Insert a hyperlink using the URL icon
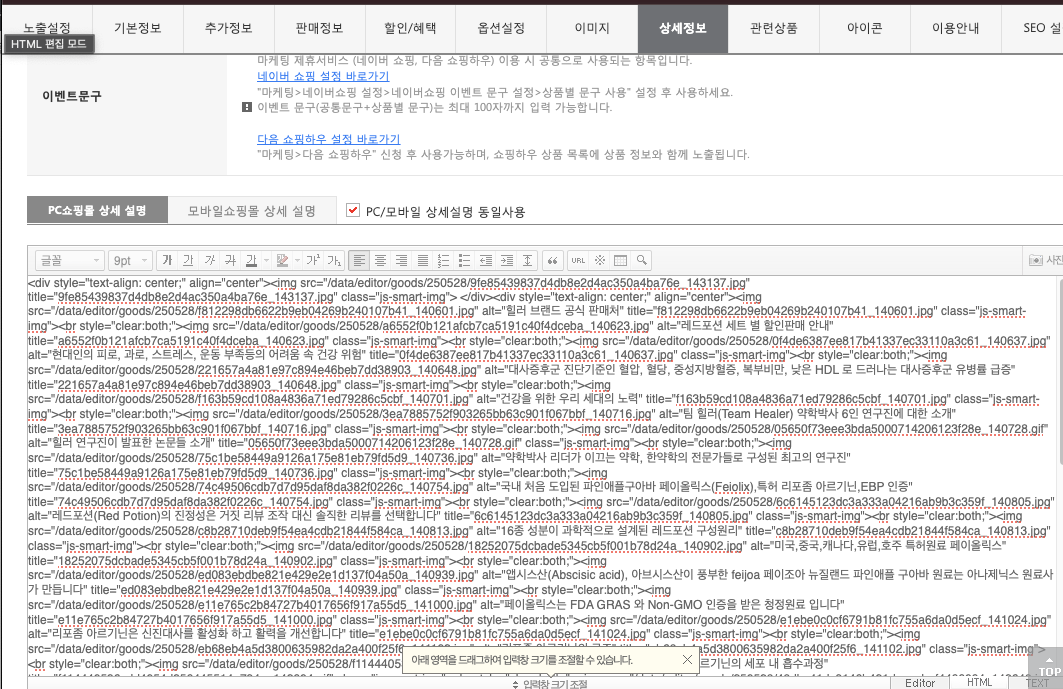This screenshot has height=689, width=1063. tap(578, 260)
